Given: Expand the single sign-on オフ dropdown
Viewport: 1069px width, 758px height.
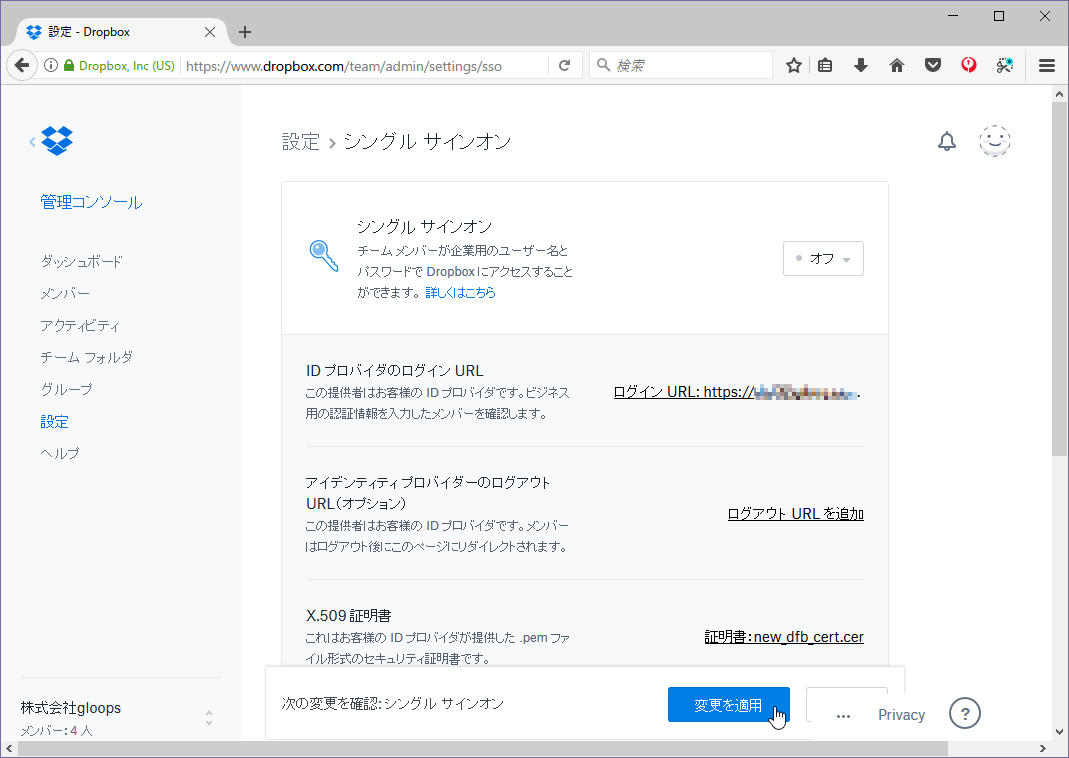Looking at the screenshot, I should tap(823, 258).
